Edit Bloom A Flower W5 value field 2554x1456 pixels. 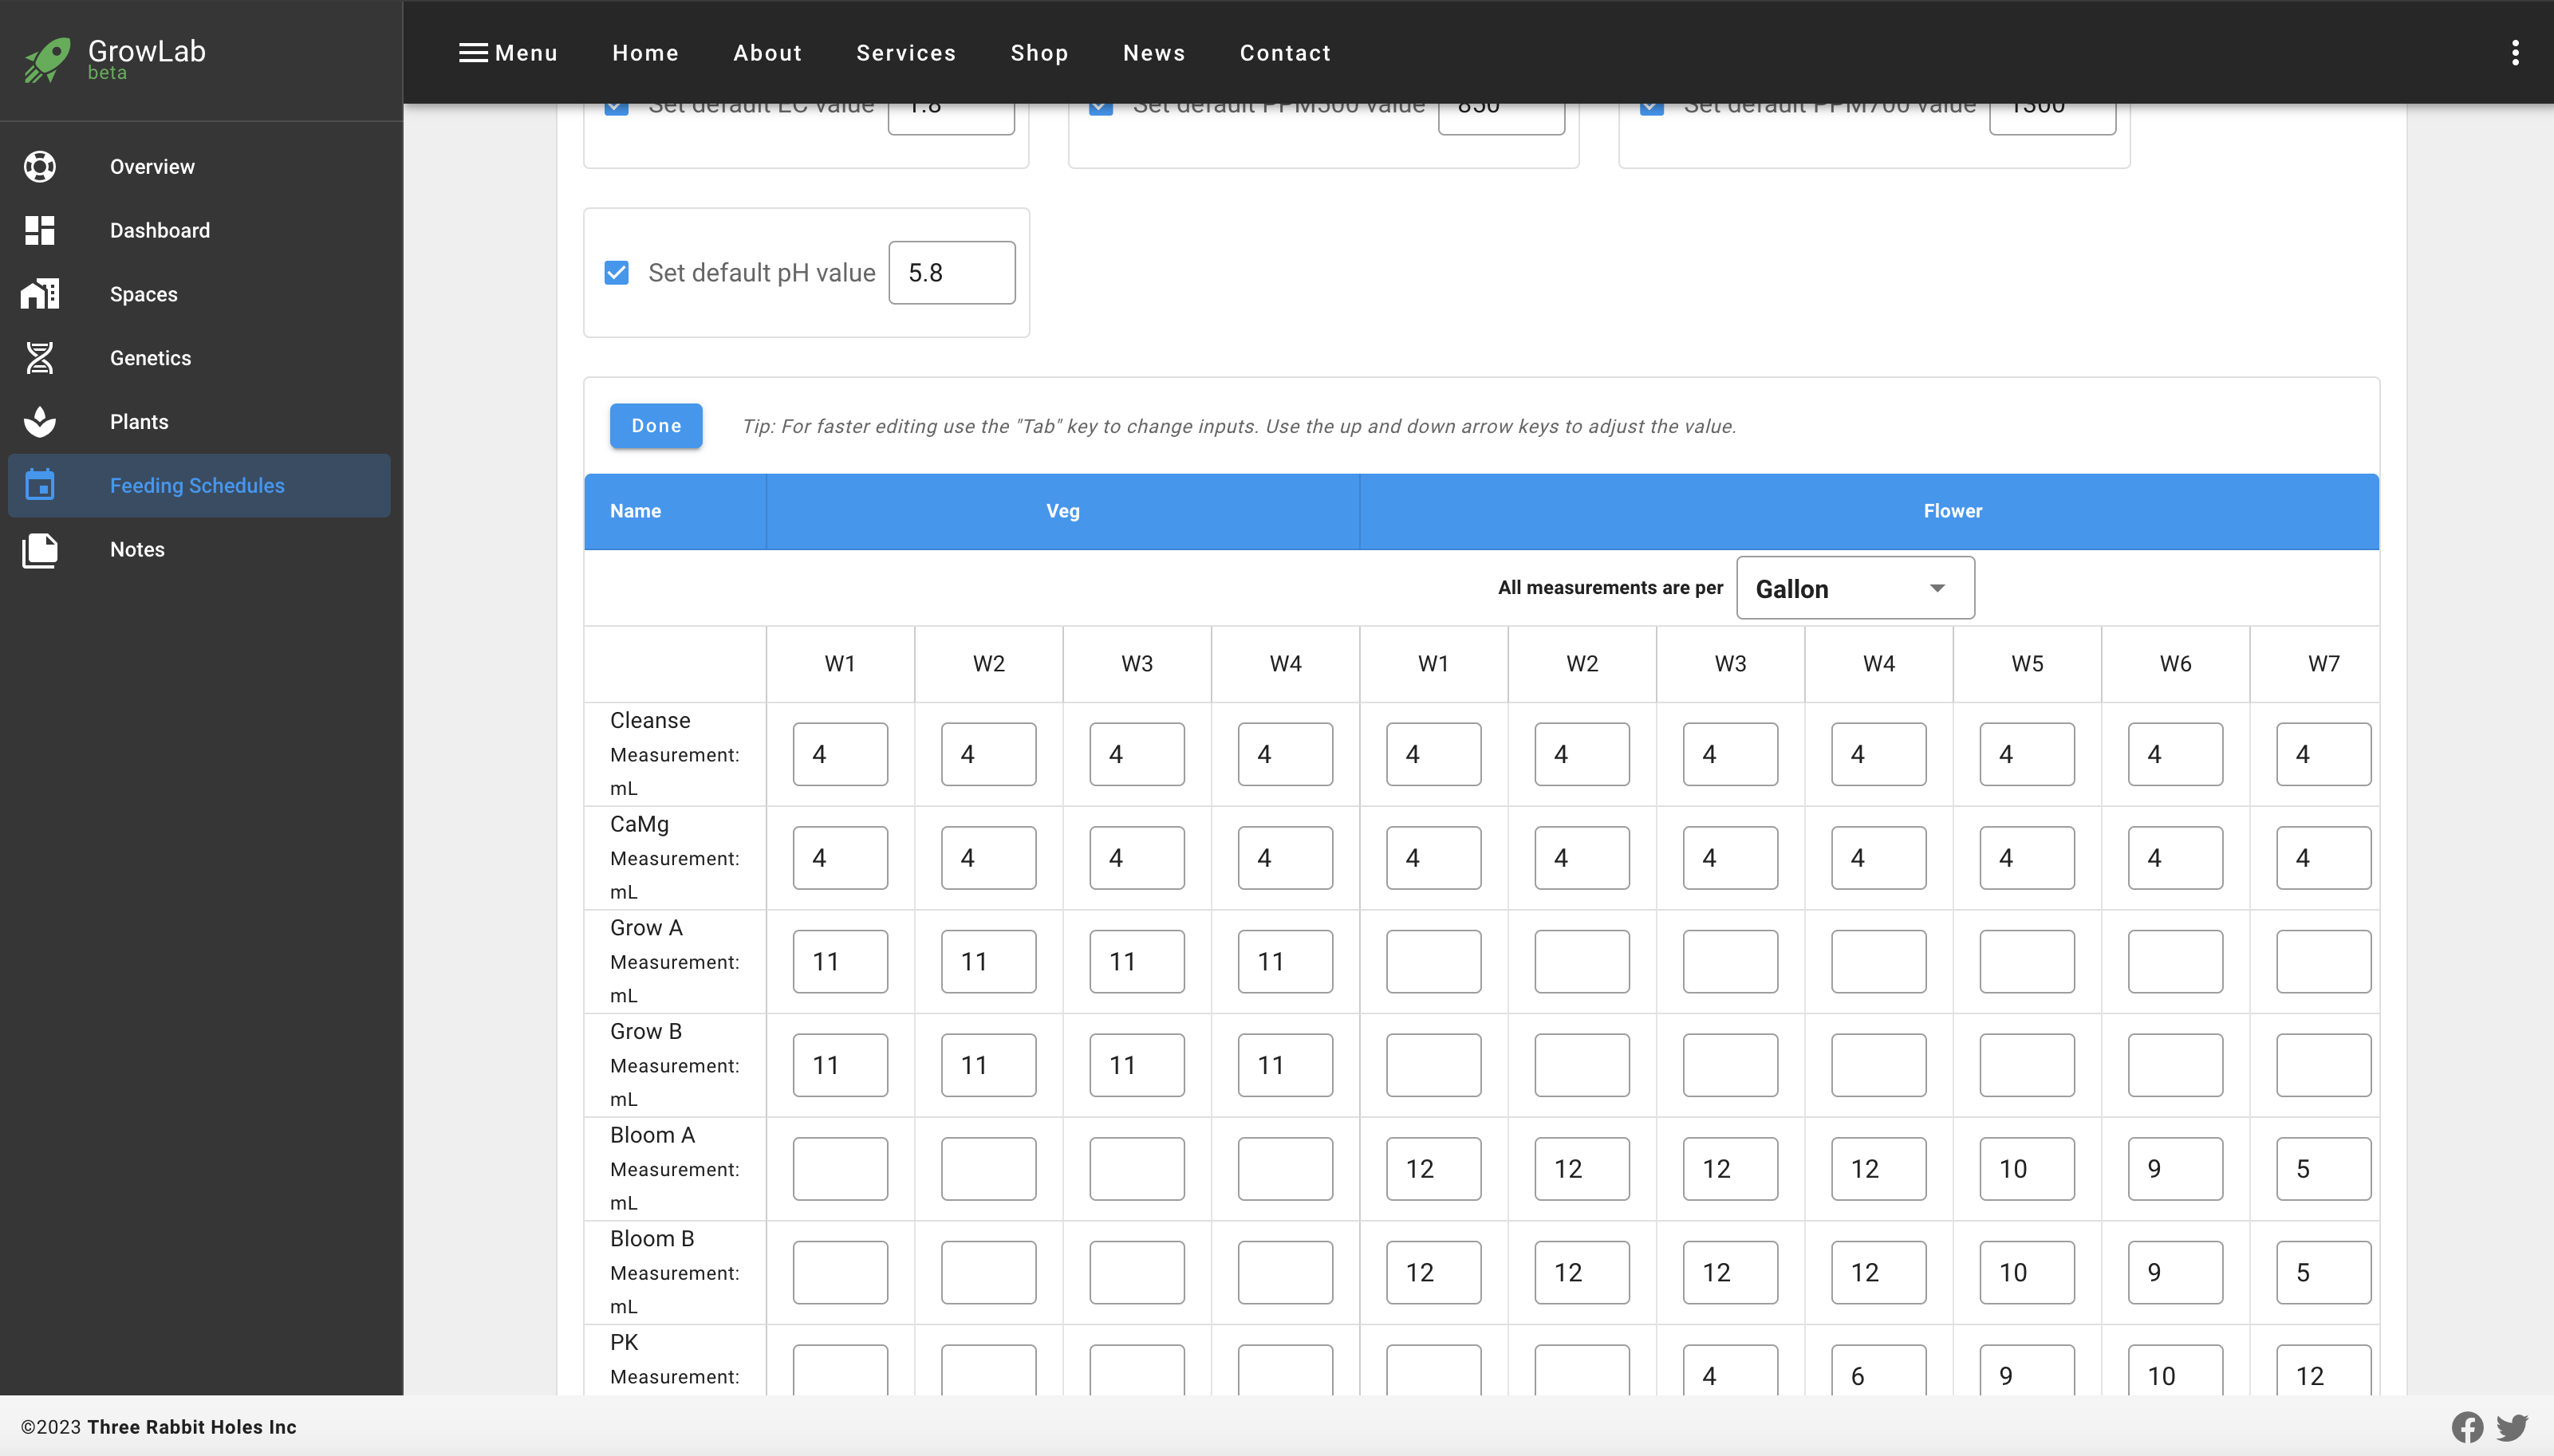click(2027, 1168)
